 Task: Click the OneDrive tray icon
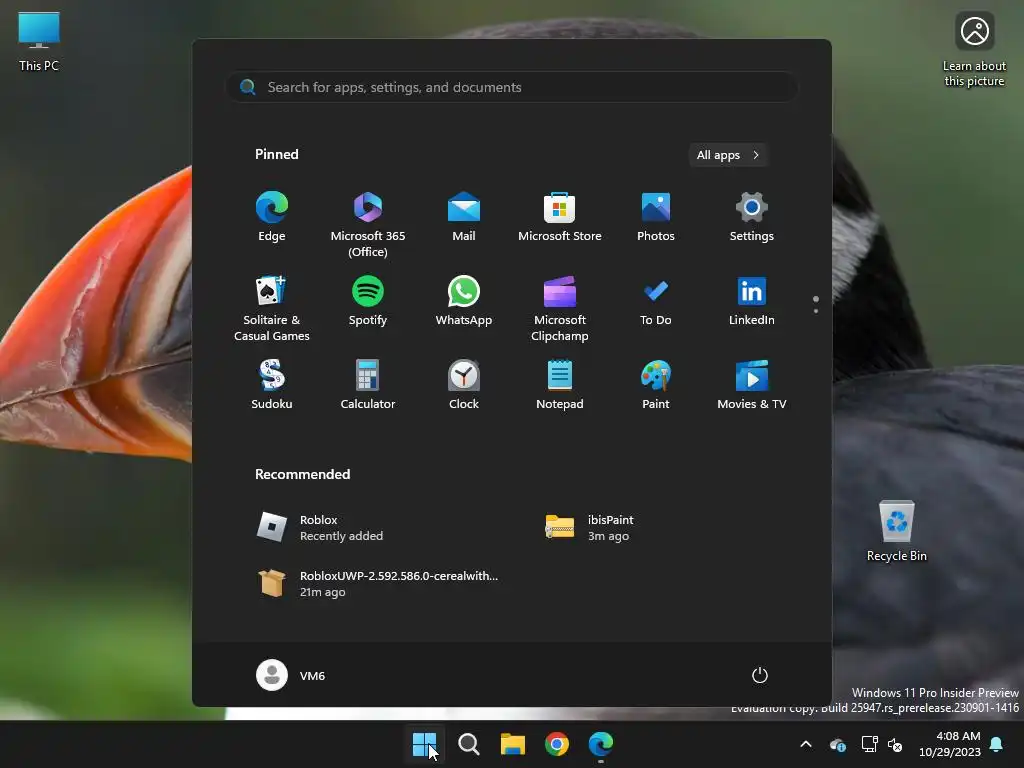click(x=837, y=744)
